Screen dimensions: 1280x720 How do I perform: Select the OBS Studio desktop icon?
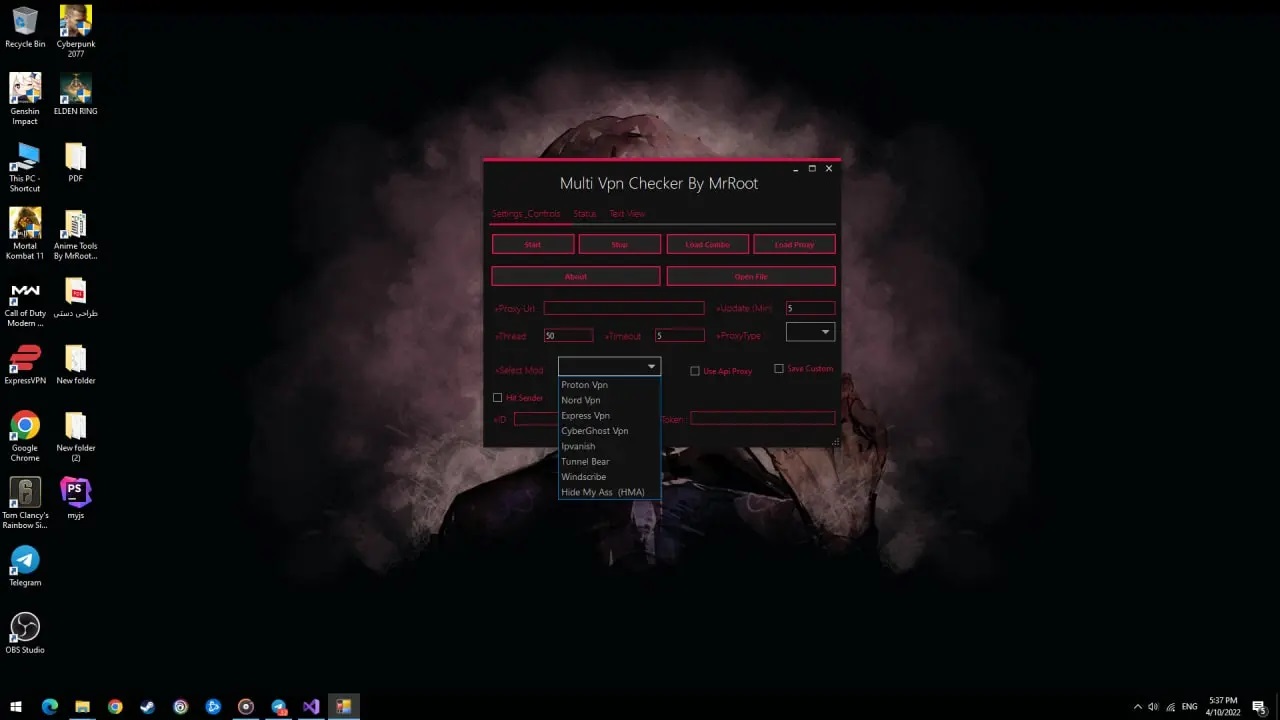25,633
